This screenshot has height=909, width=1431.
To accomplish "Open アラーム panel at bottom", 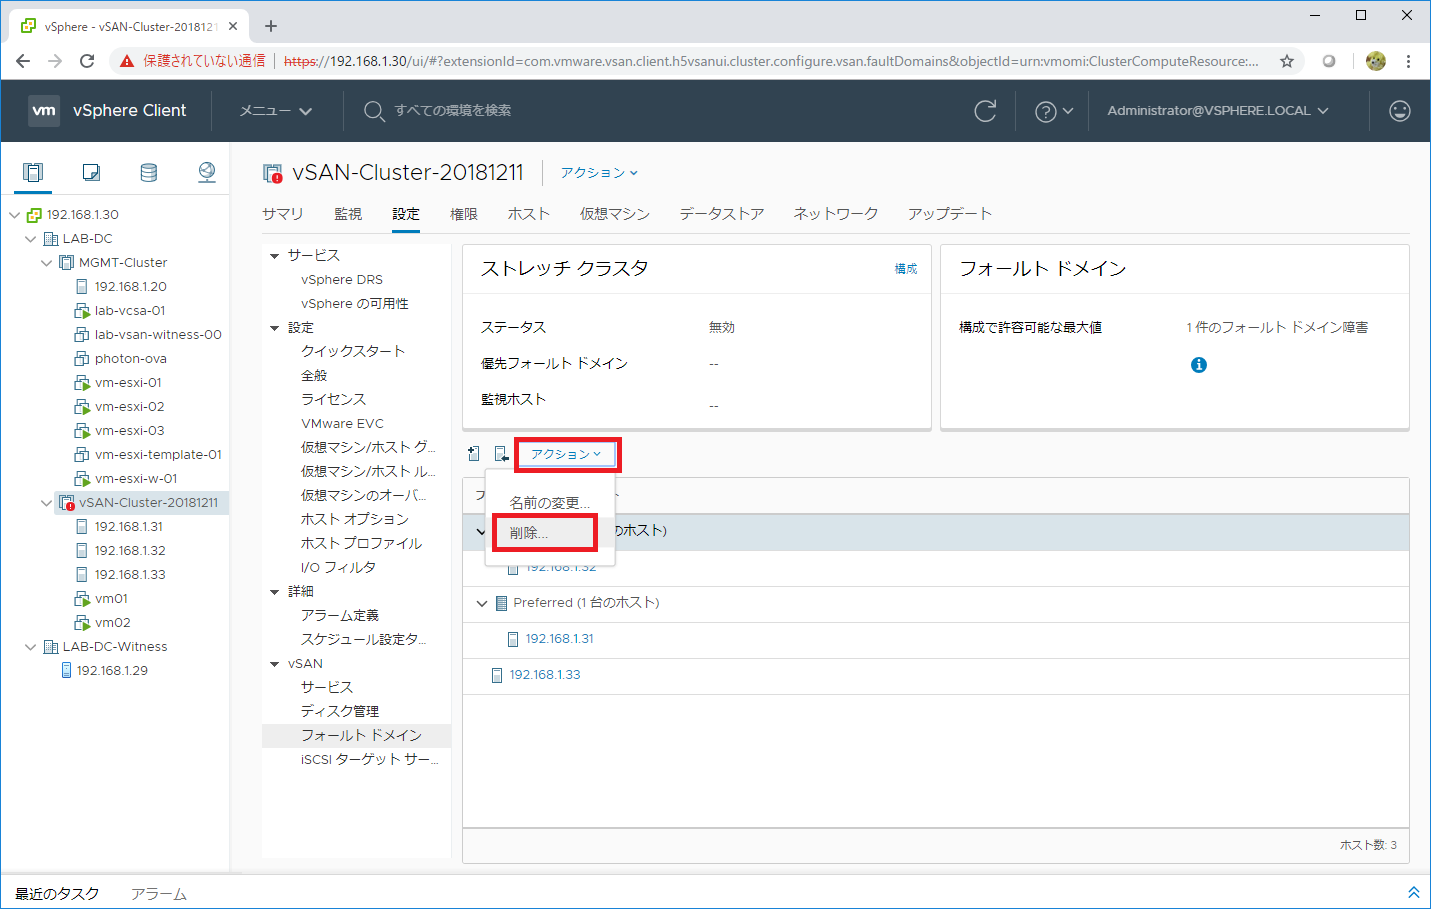I will click(x=159, y=893).
